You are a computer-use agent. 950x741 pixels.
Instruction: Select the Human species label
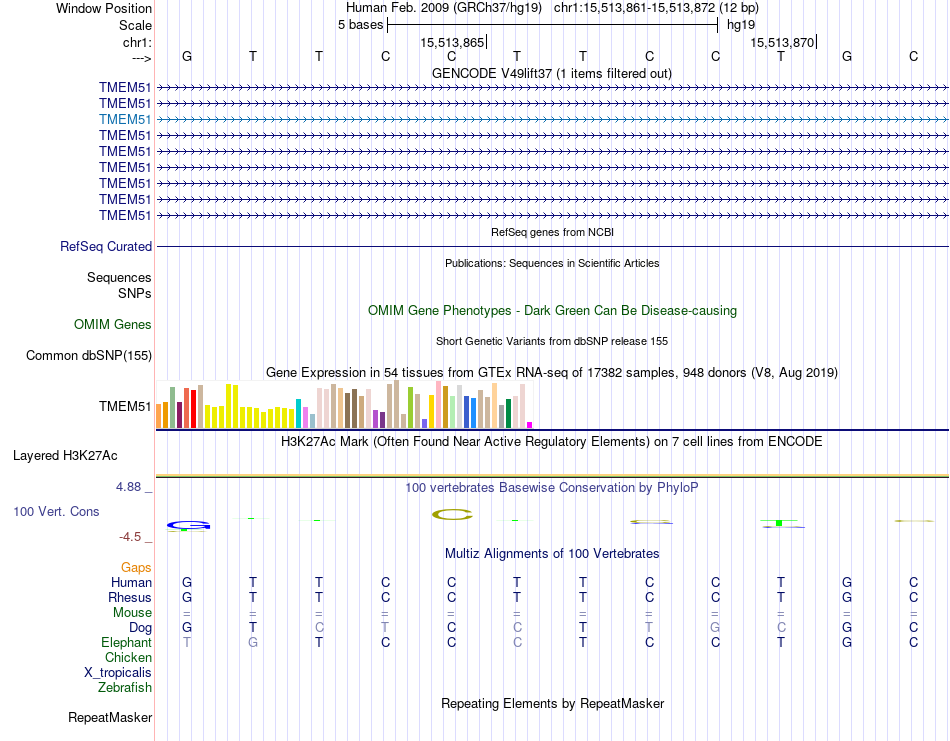[131, 582]
